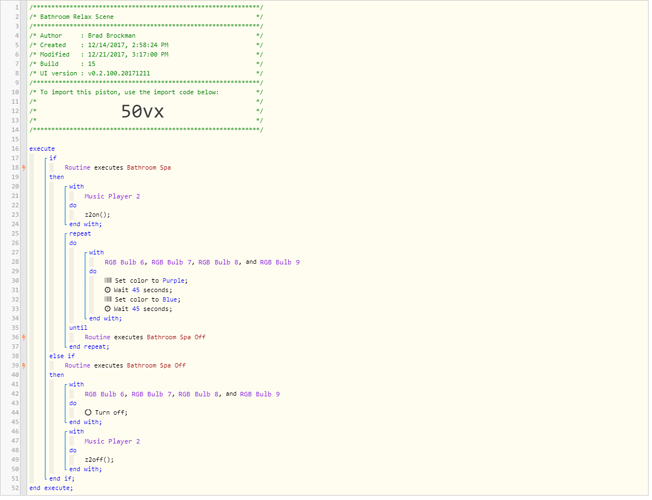Click RGB Bulb 6 on line 42
Viewport: 652px width, 500px height.
click(104, 394)
